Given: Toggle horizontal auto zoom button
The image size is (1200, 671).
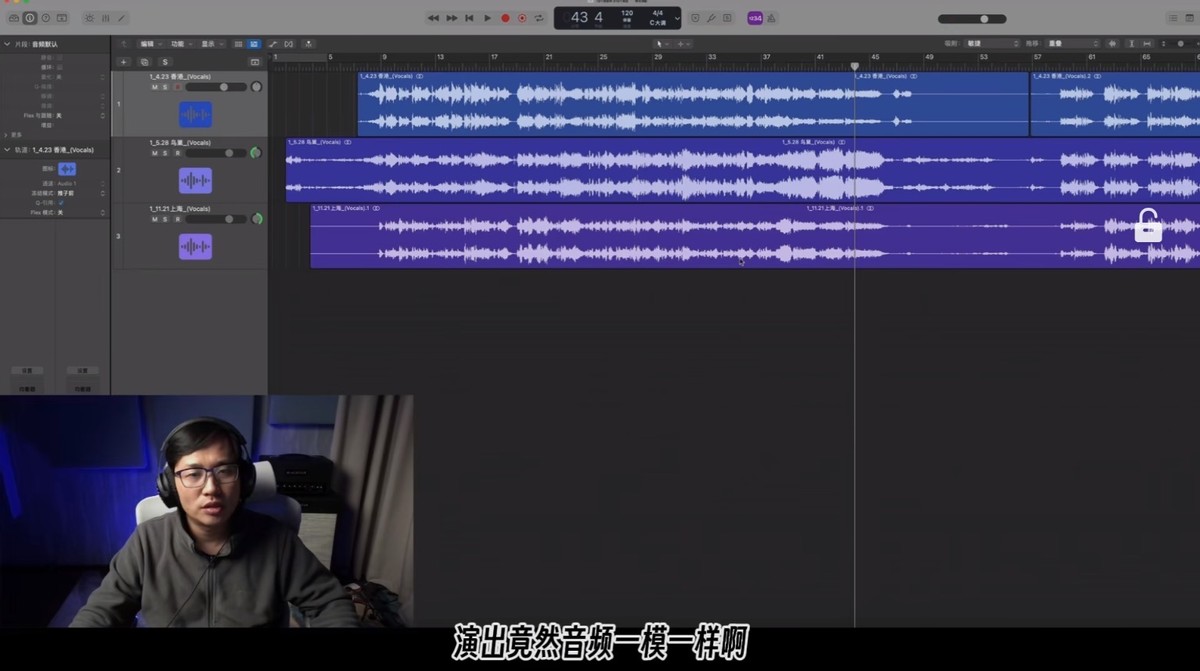Looking at the screenshot, I should pos(1147,44).
